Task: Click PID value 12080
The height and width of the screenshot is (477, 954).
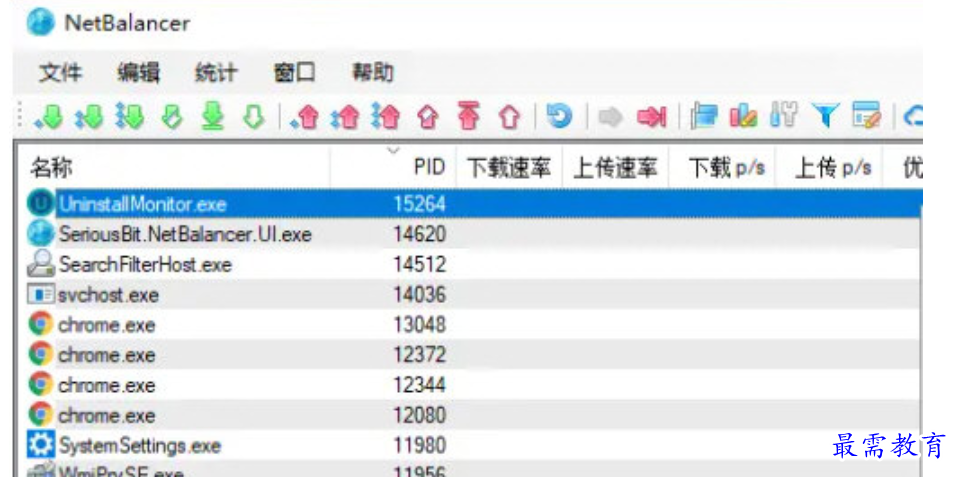Action: point(420,416)
